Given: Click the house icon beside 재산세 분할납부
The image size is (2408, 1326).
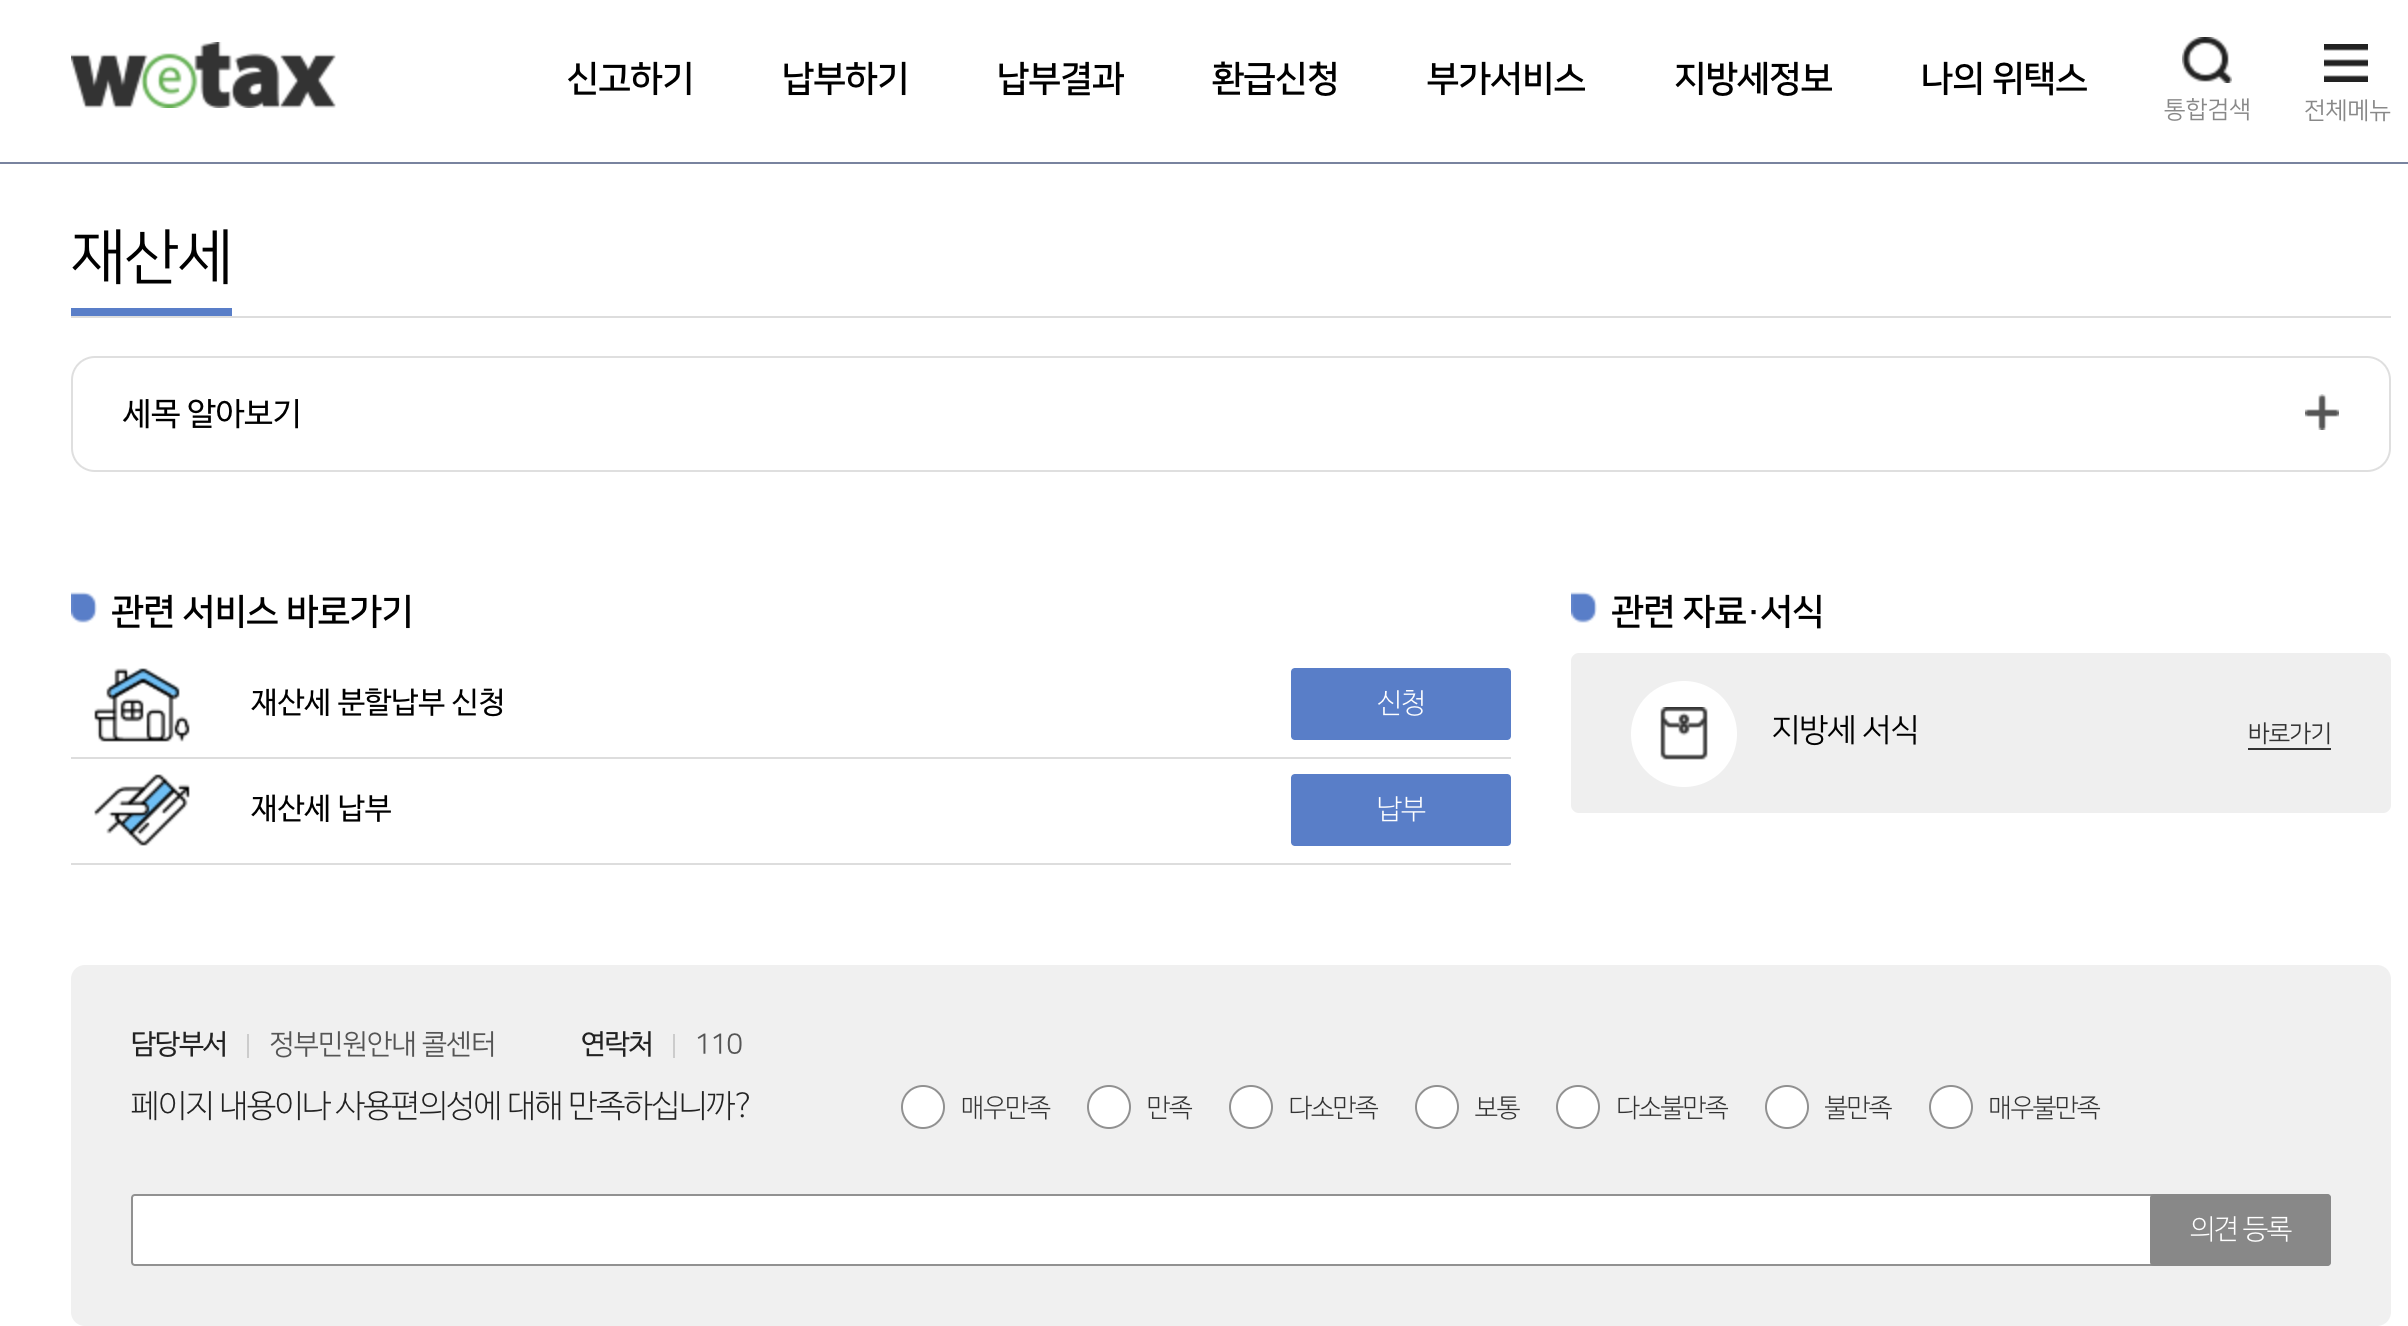Looking at the screenshot, I should tap(141, 705).
